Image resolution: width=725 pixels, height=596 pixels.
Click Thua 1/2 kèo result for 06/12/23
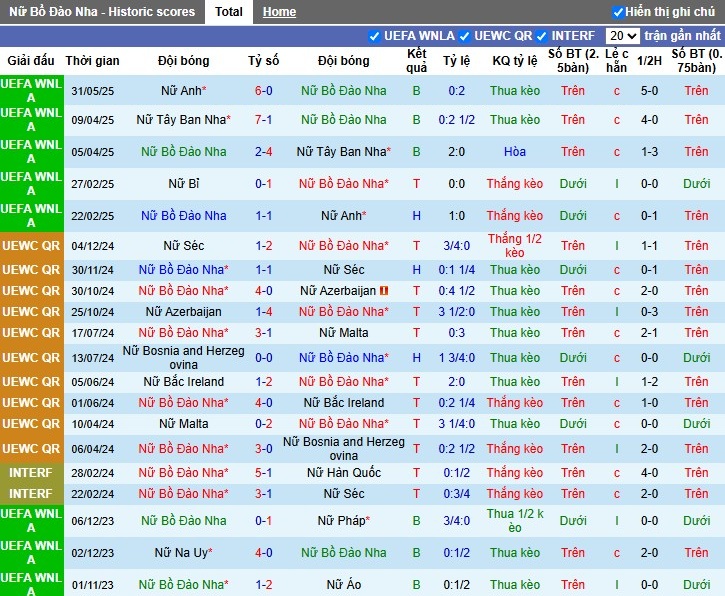coord(515,521)
